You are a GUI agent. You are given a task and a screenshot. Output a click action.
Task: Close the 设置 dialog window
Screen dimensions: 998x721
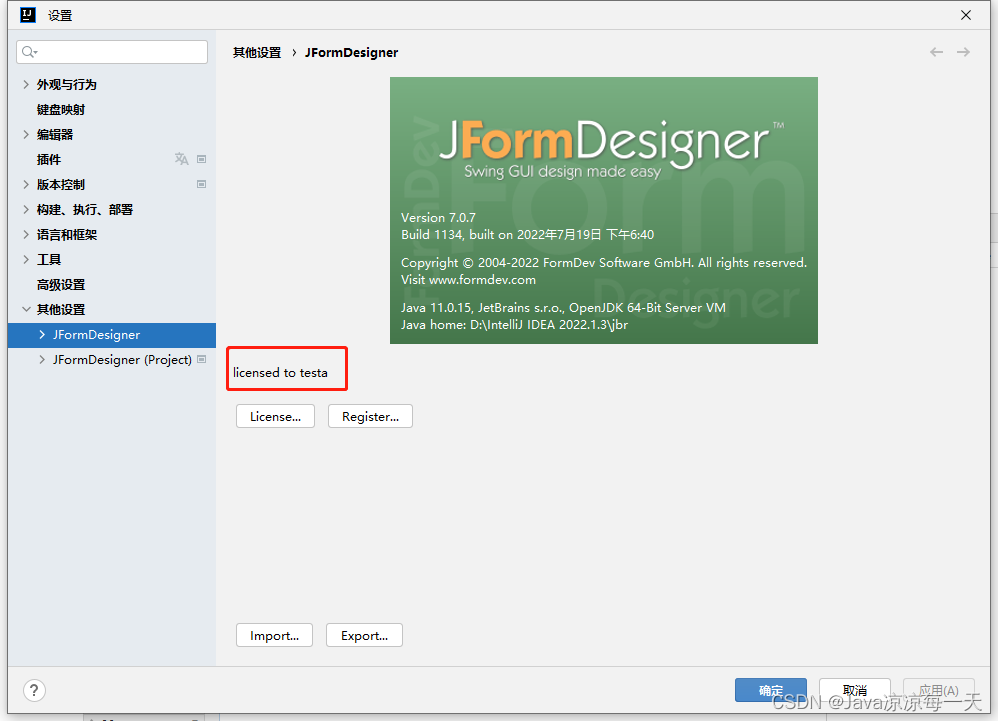point(966,15)
